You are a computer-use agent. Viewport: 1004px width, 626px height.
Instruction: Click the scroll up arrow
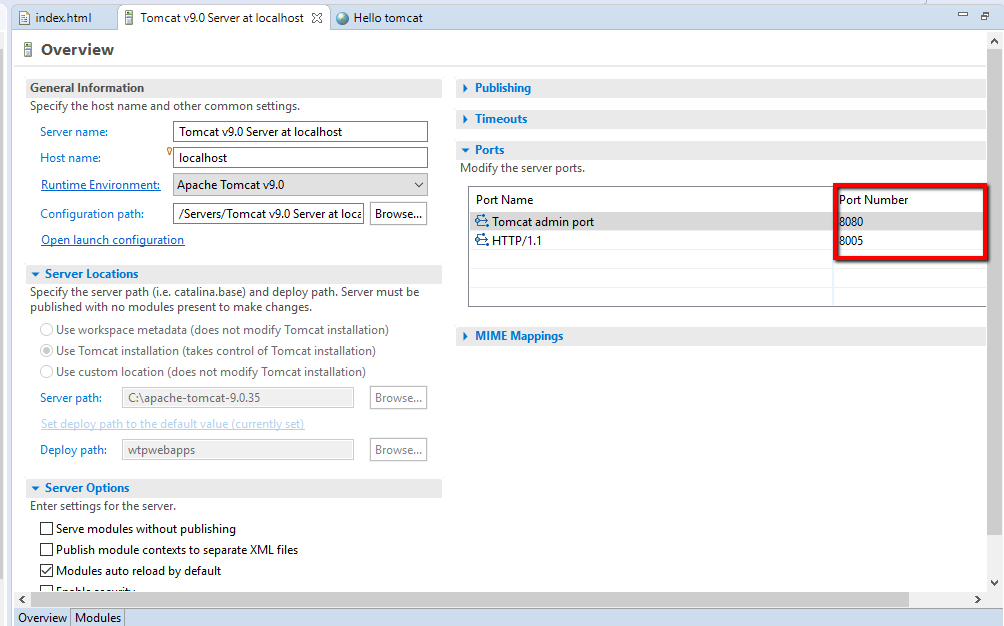point(994,41)
